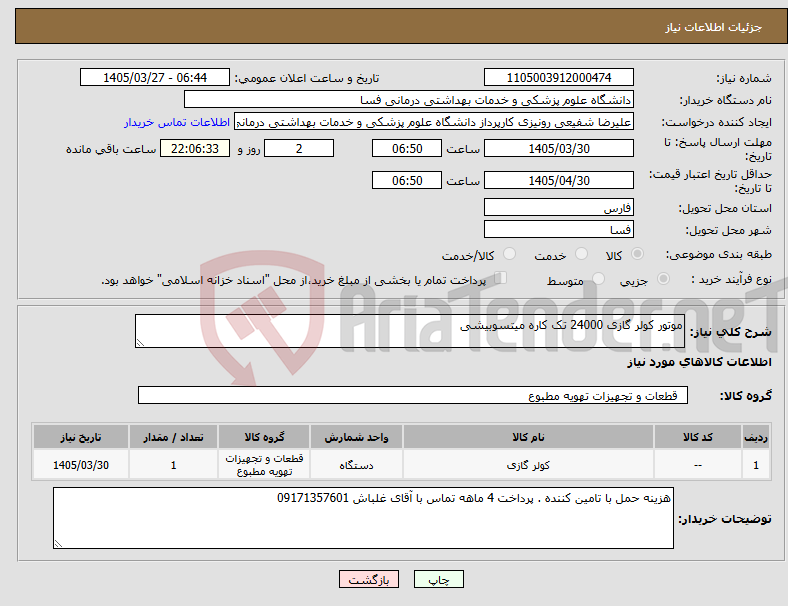Select the خدمت radio button
Screen dimensions: 788x606
(581, 254)
